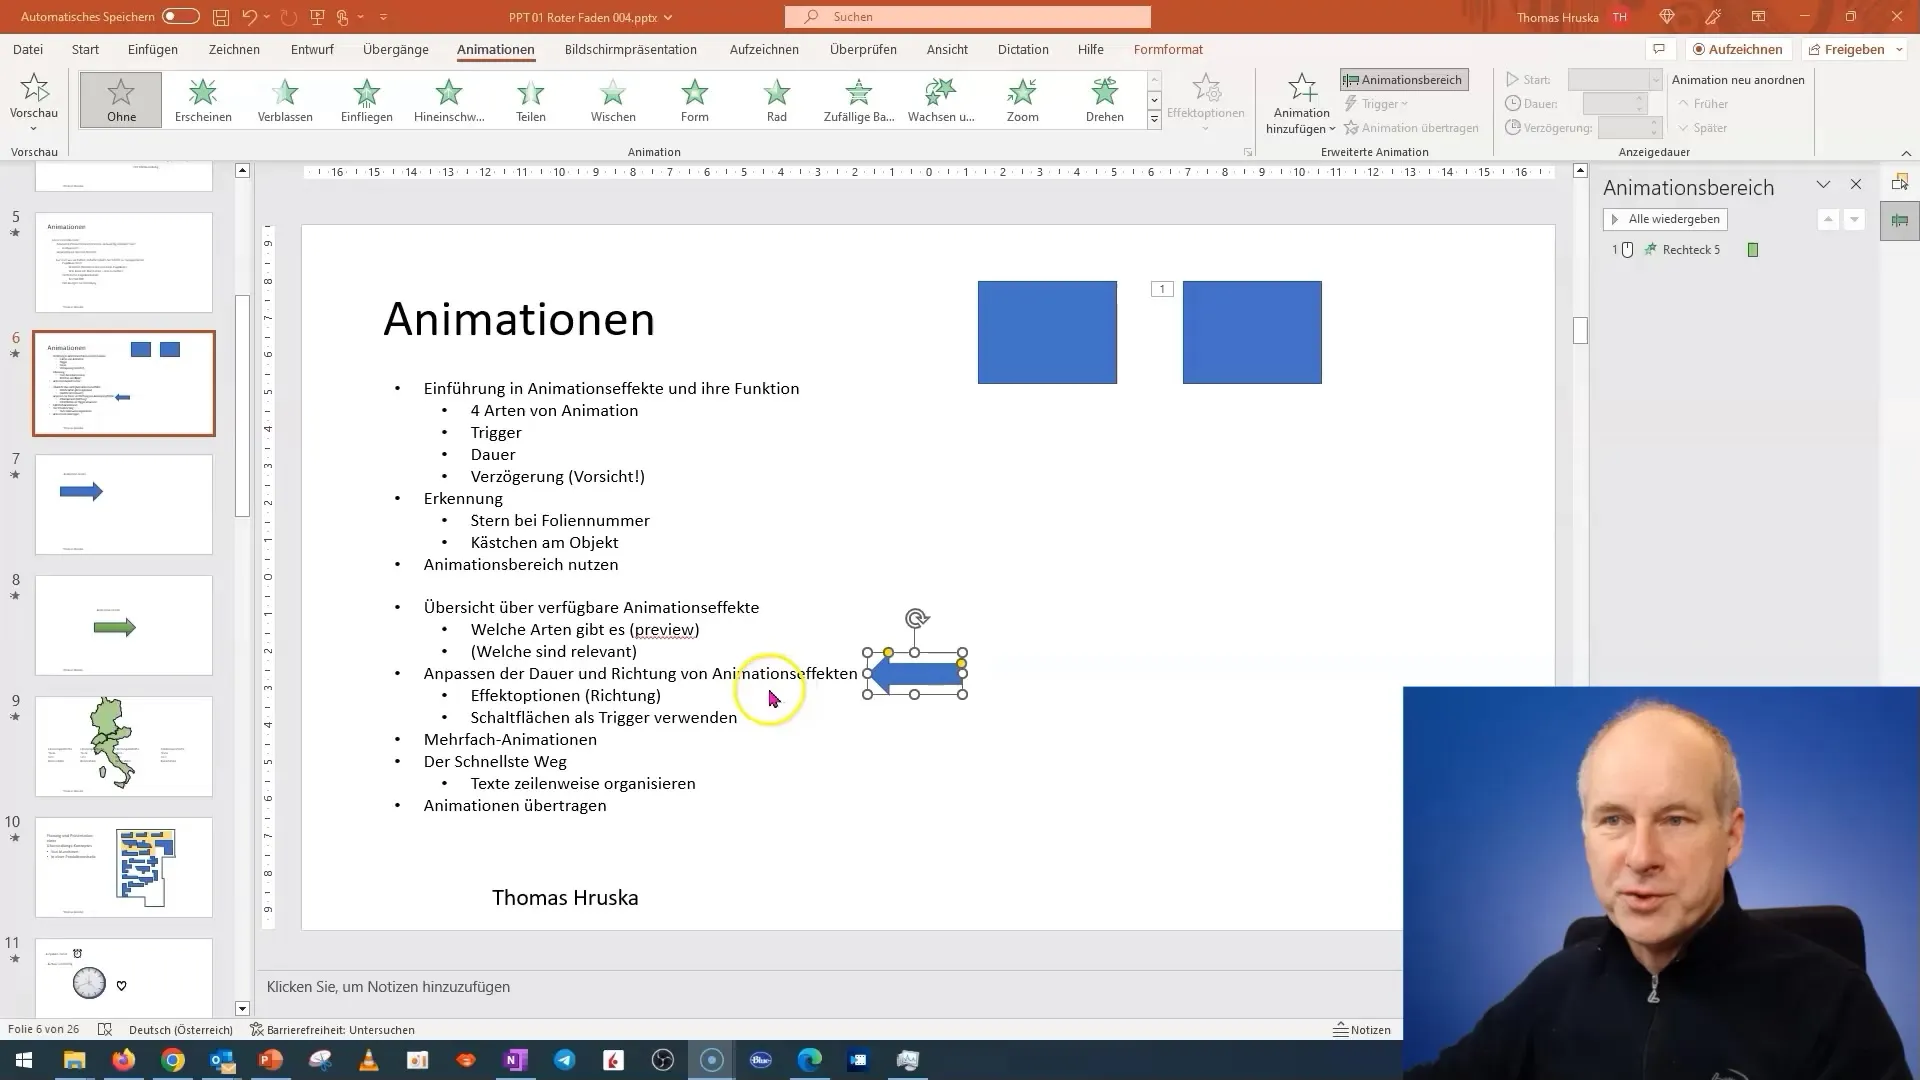This screenshot has height=1080, width=1920.
Task: Open Animationsbereich pane options chevron
Action: point(1823,185)
